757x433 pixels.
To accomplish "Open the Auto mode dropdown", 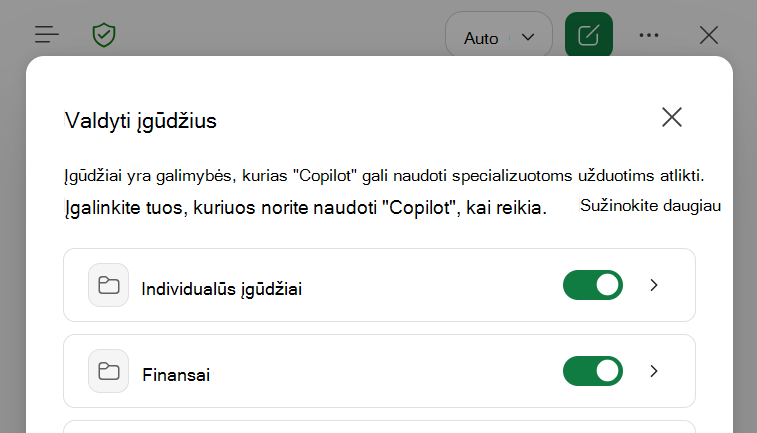I will 499,35.
